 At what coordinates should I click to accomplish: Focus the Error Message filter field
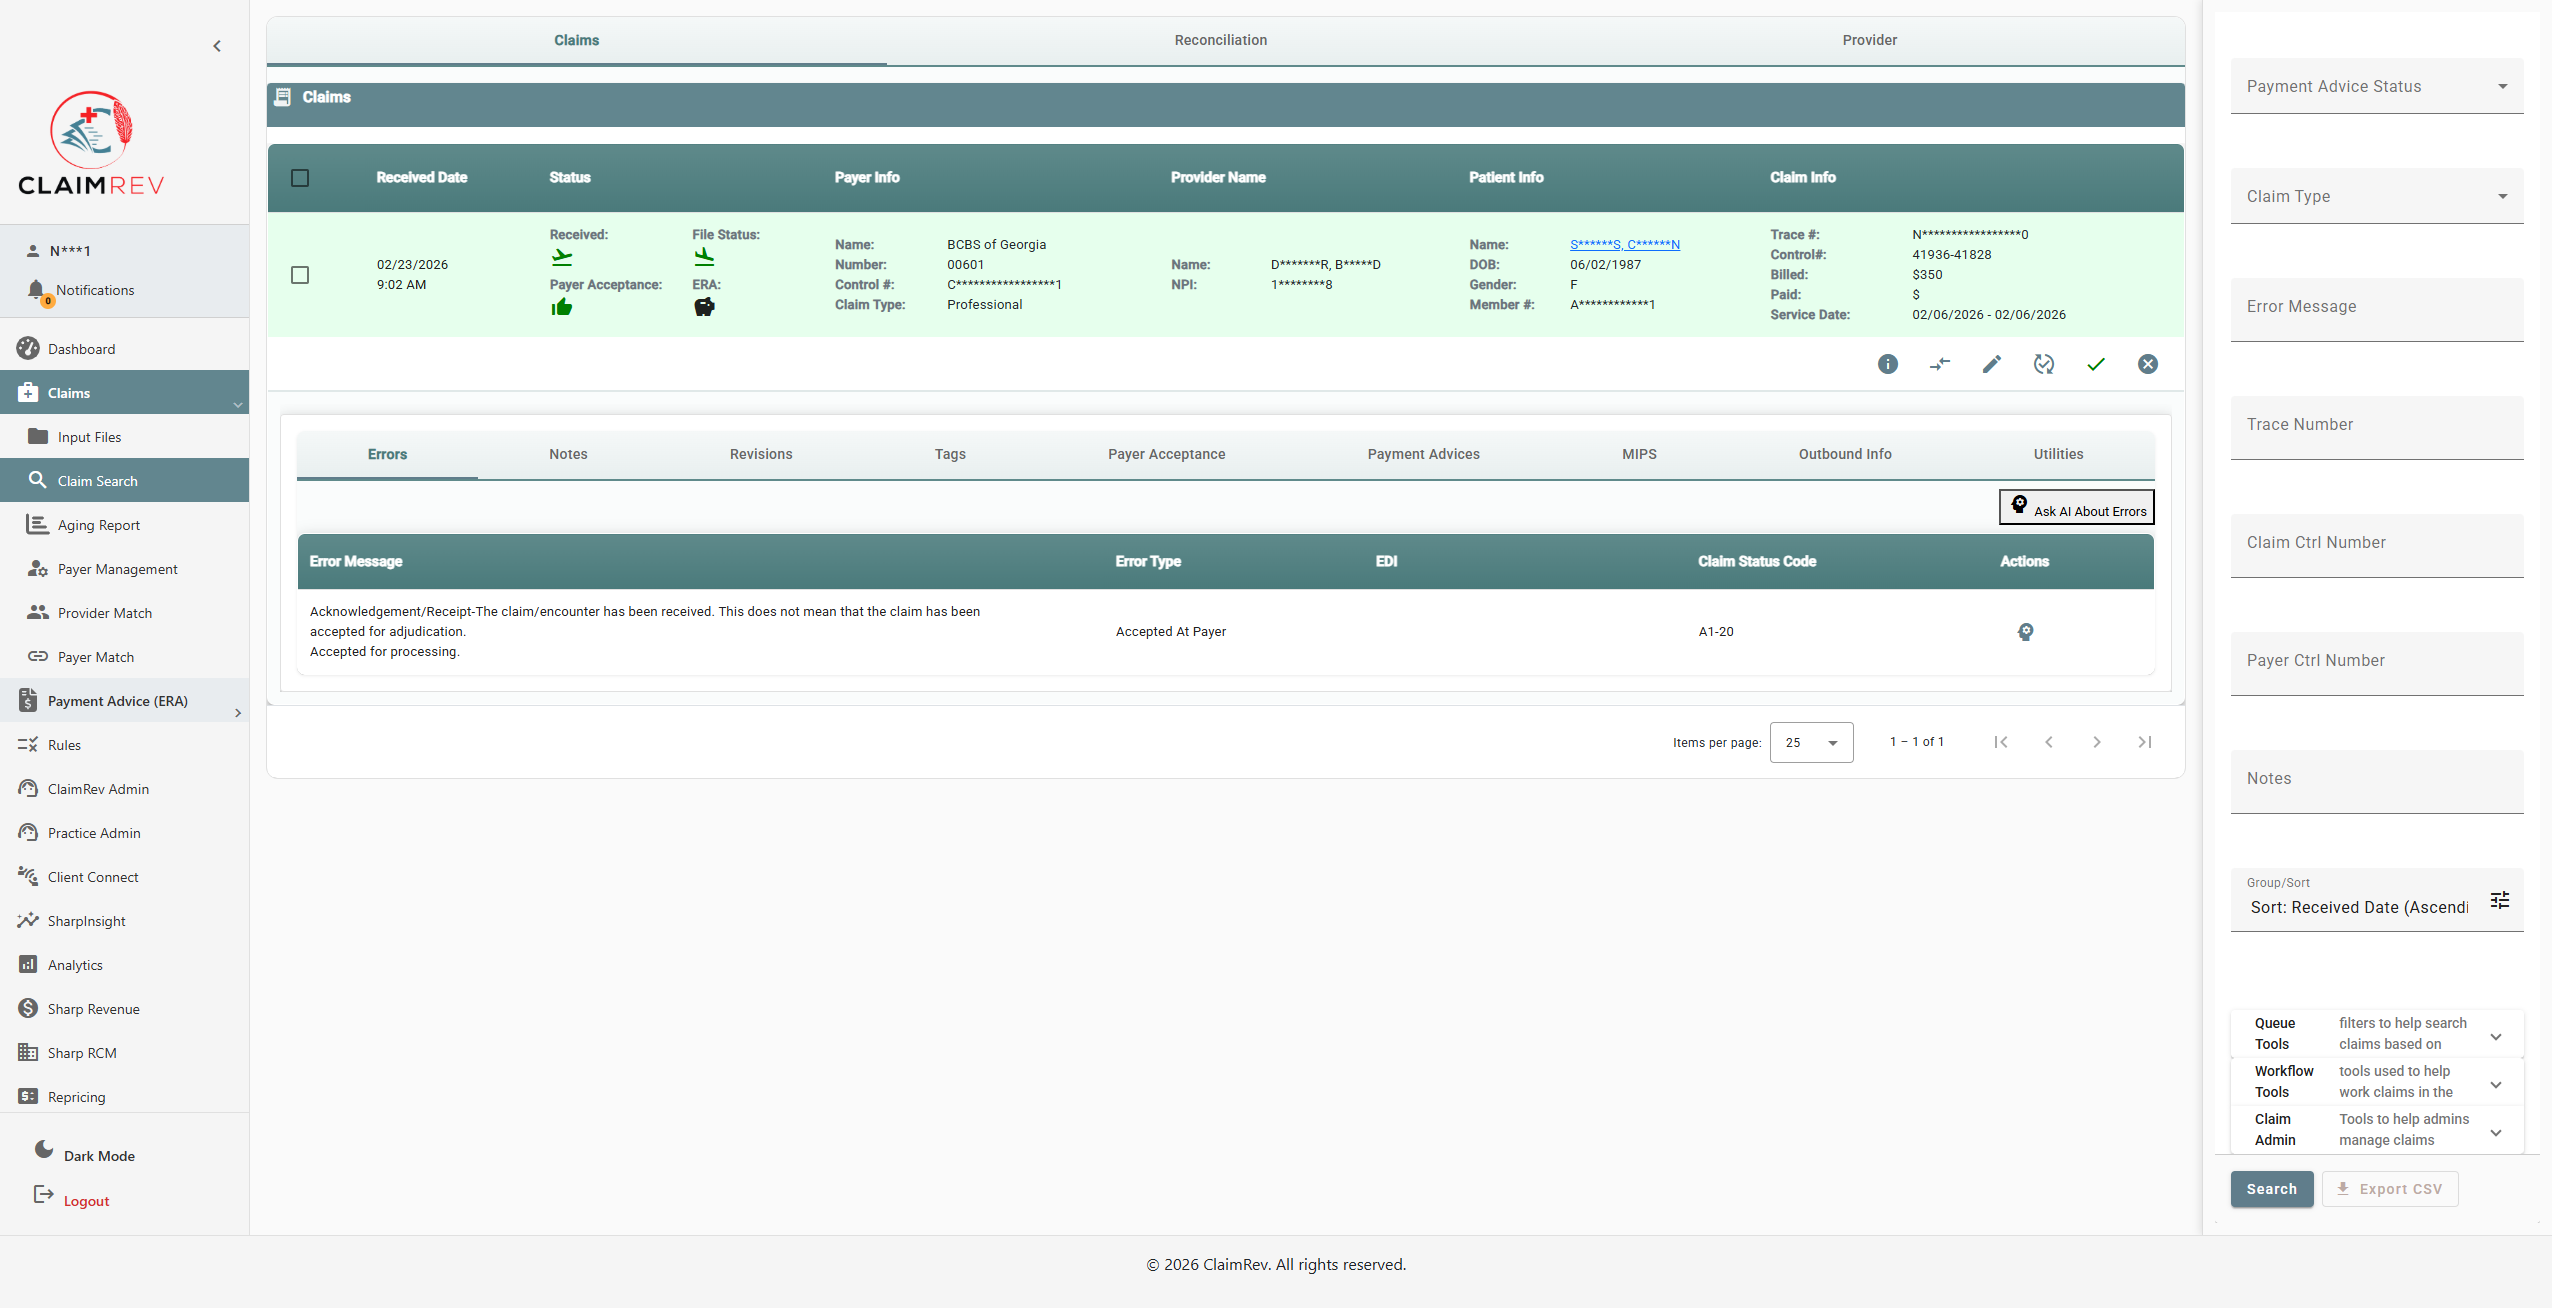coord(2376,309)
